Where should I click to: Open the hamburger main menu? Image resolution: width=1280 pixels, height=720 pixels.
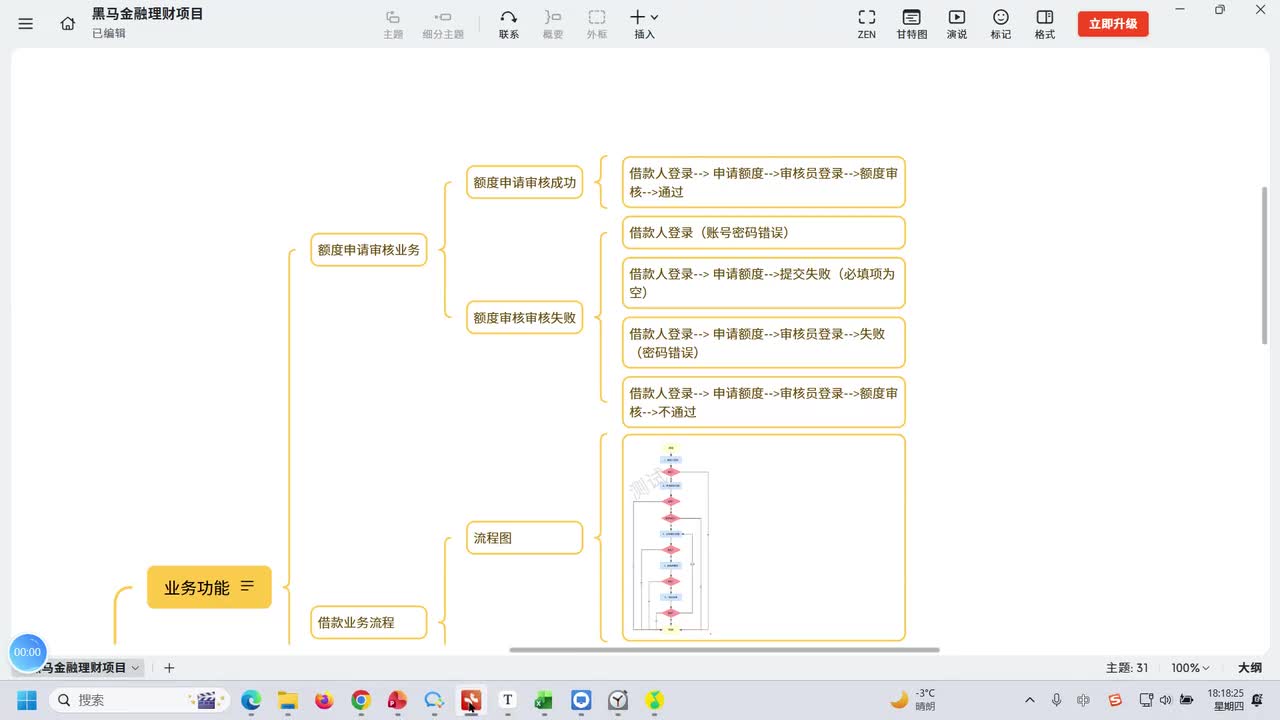pos(26,24)
